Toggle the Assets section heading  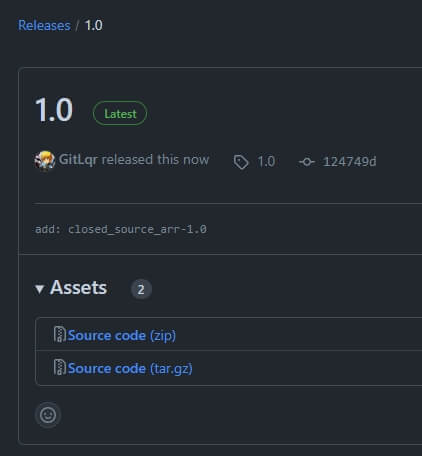[78, 288]
